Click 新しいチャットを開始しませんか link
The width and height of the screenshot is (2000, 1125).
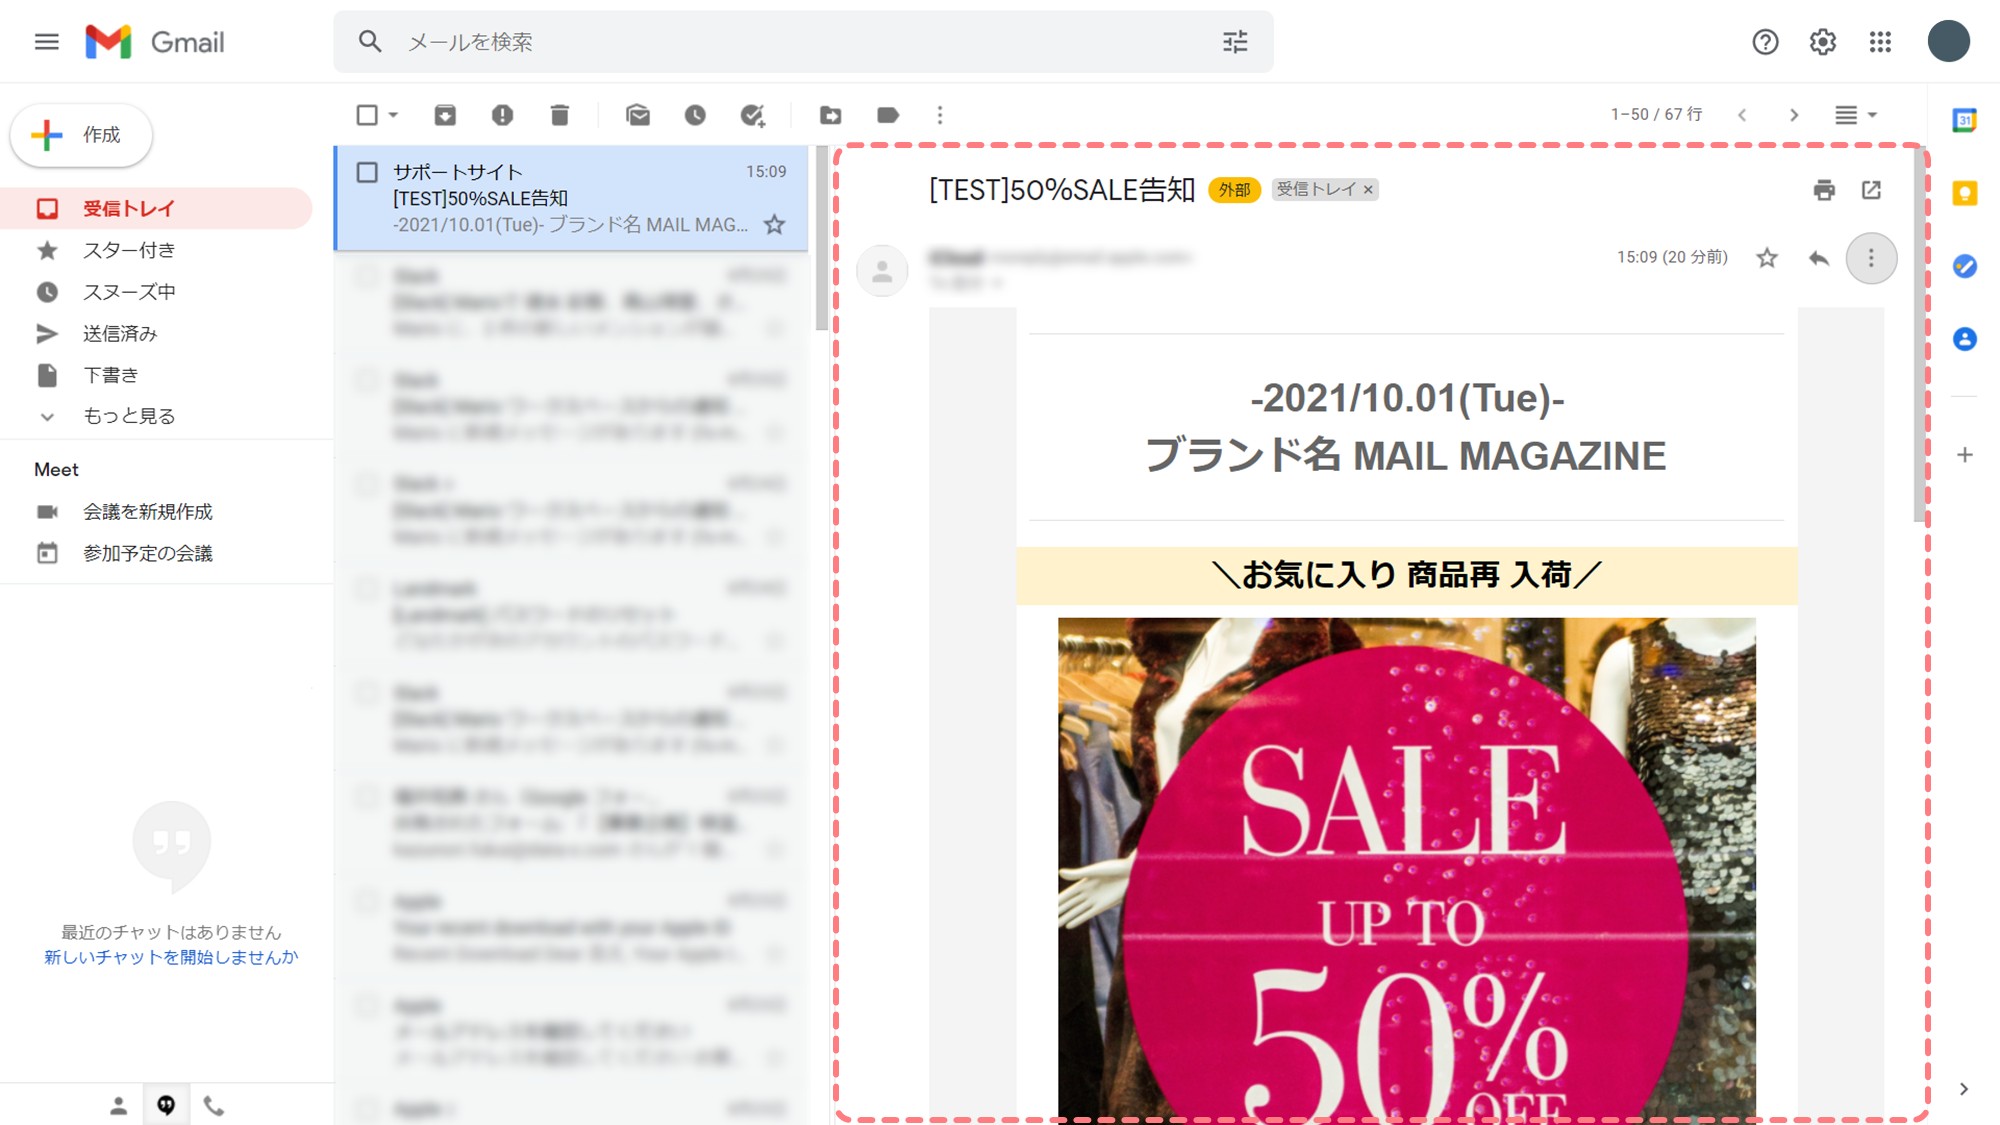tap(171, 957)
